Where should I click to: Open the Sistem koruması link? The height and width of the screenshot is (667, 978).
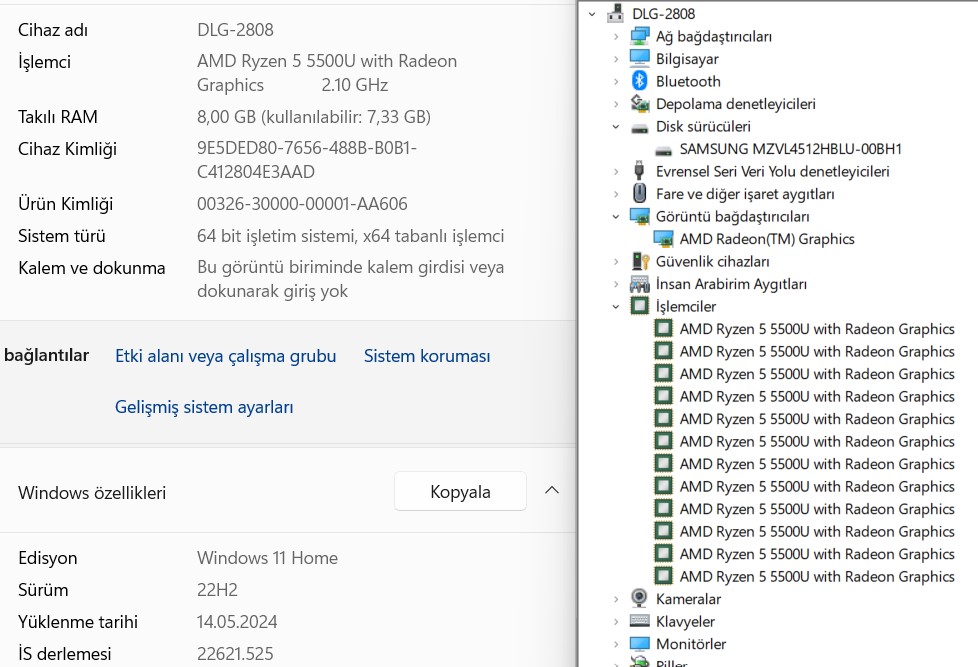[x=427, y=356]
